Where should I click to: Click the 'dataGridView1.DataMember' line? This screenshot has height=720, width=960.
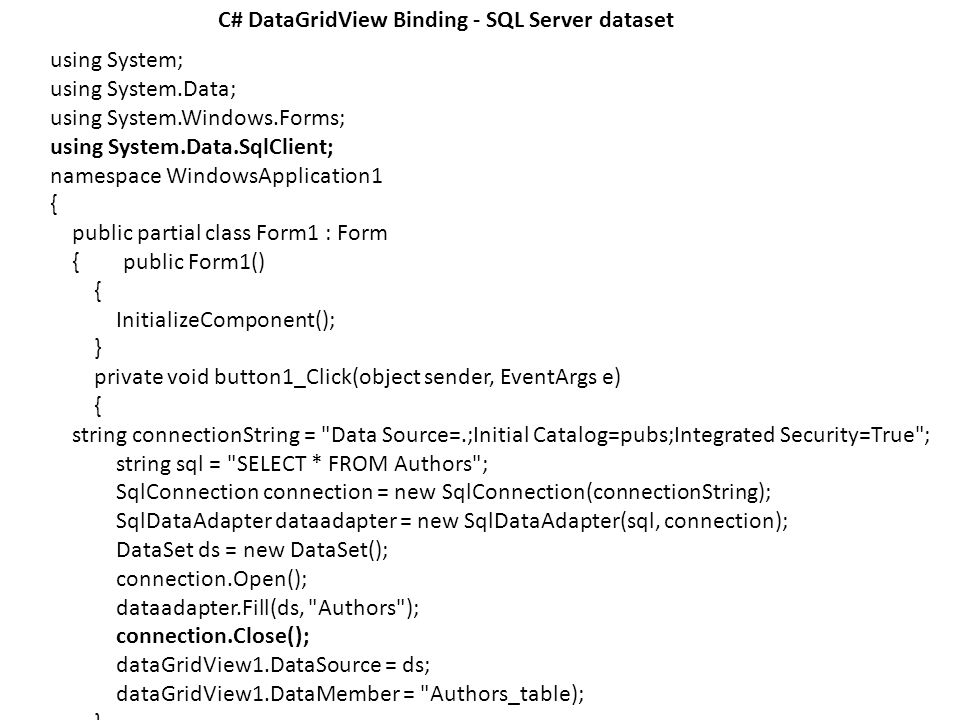pos(350,694)
